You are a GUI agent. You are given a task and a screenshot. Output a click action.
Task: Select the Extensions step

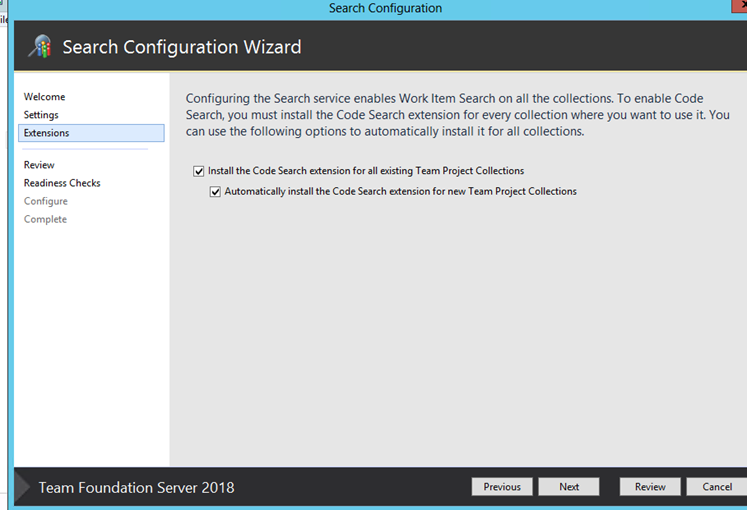[x=91, y=133]
